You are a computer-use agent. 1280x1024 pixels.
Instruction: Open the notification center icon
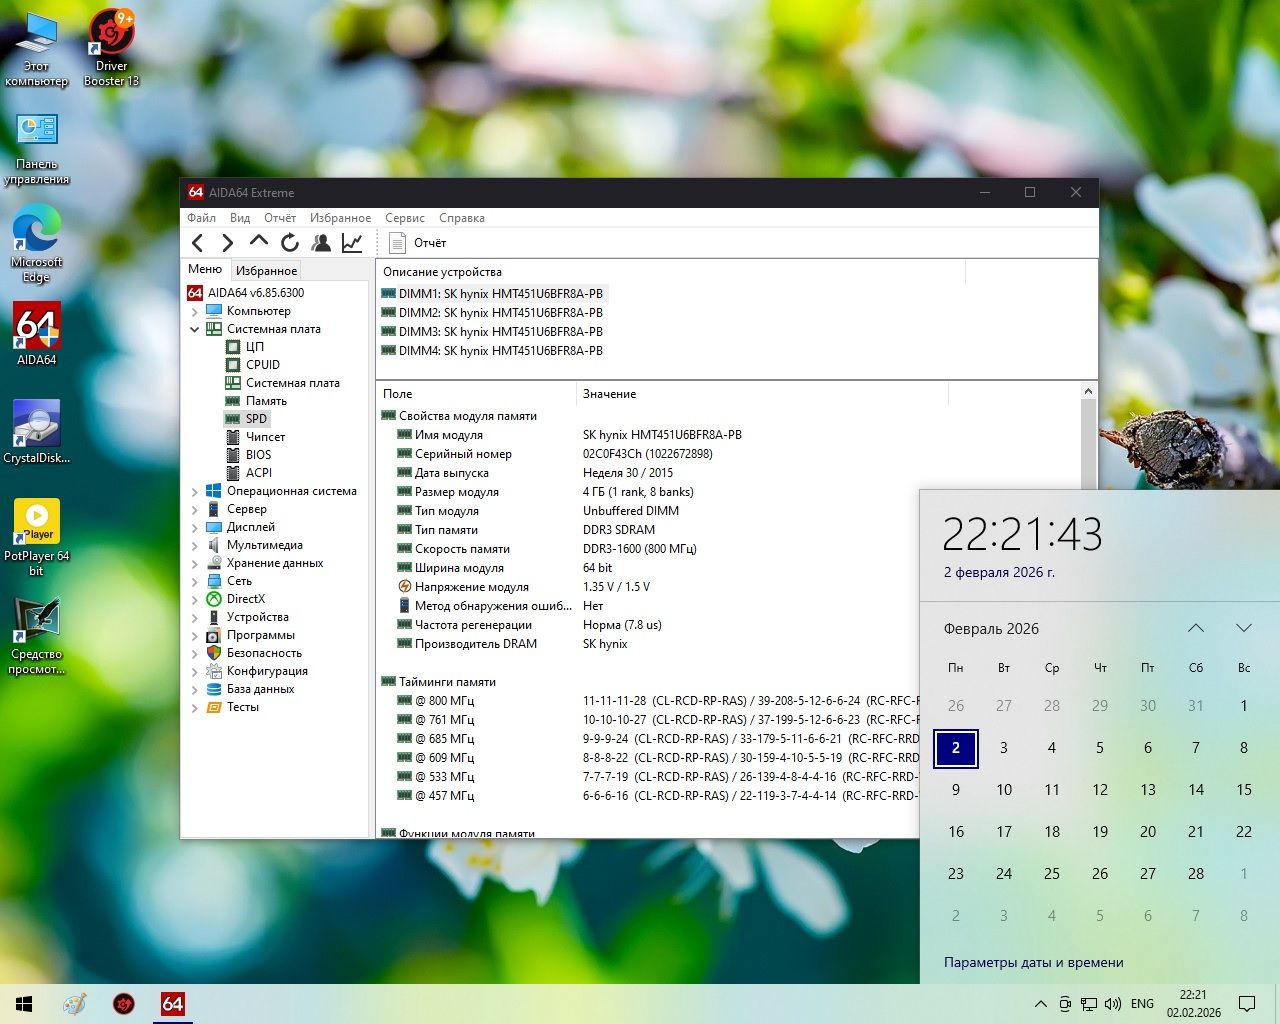click(x=1247, y=1004)
